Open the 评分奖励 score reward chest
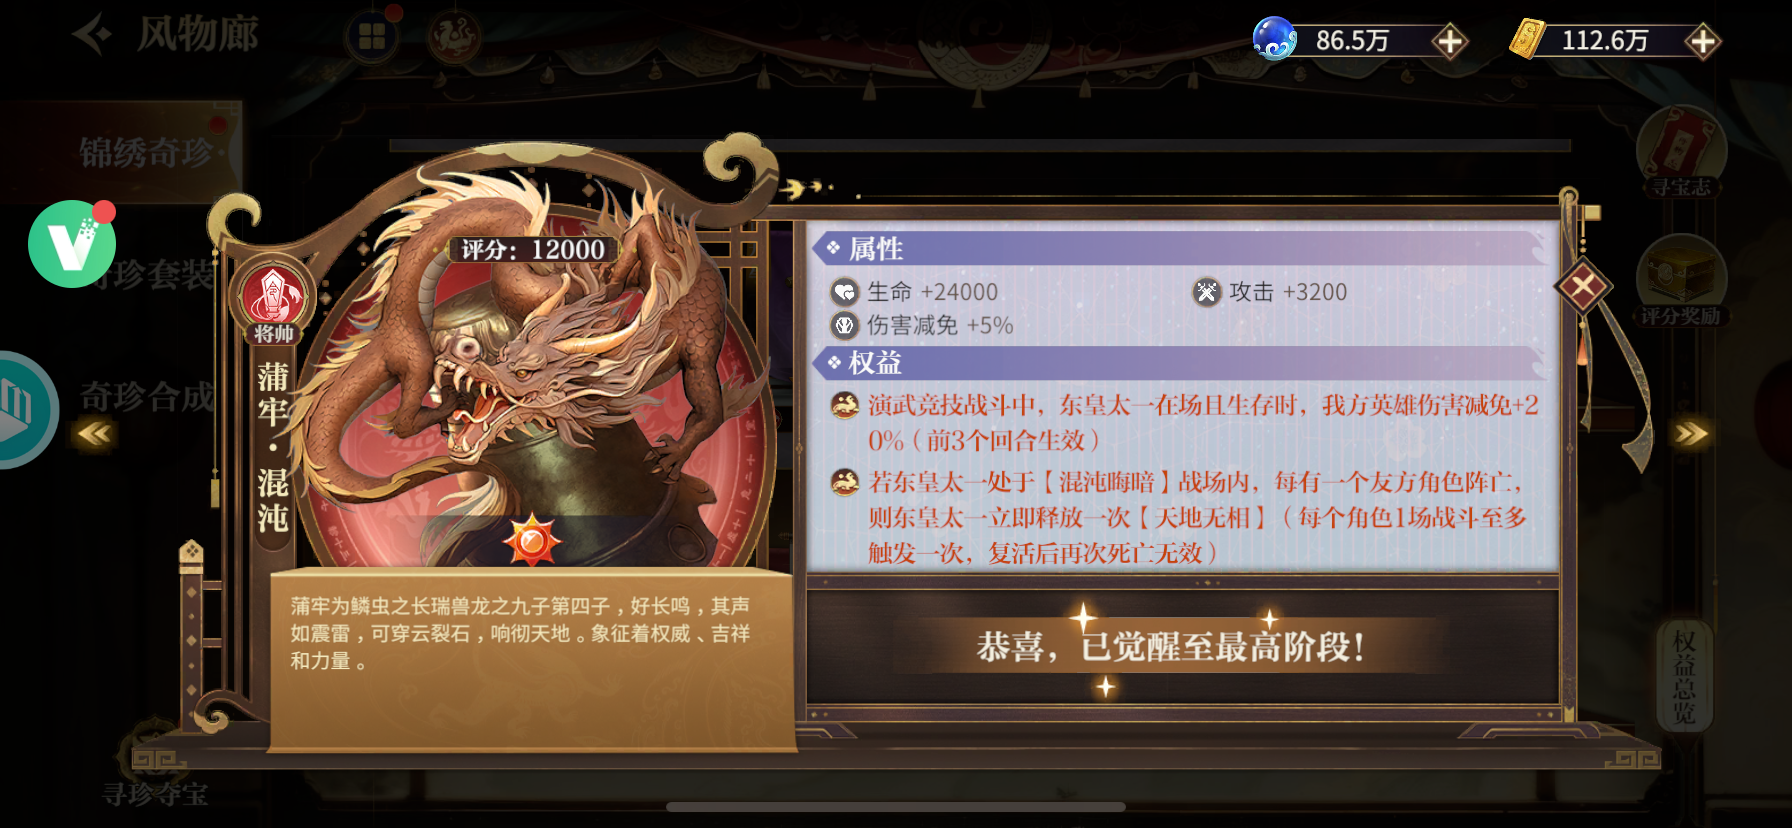 1681,281
